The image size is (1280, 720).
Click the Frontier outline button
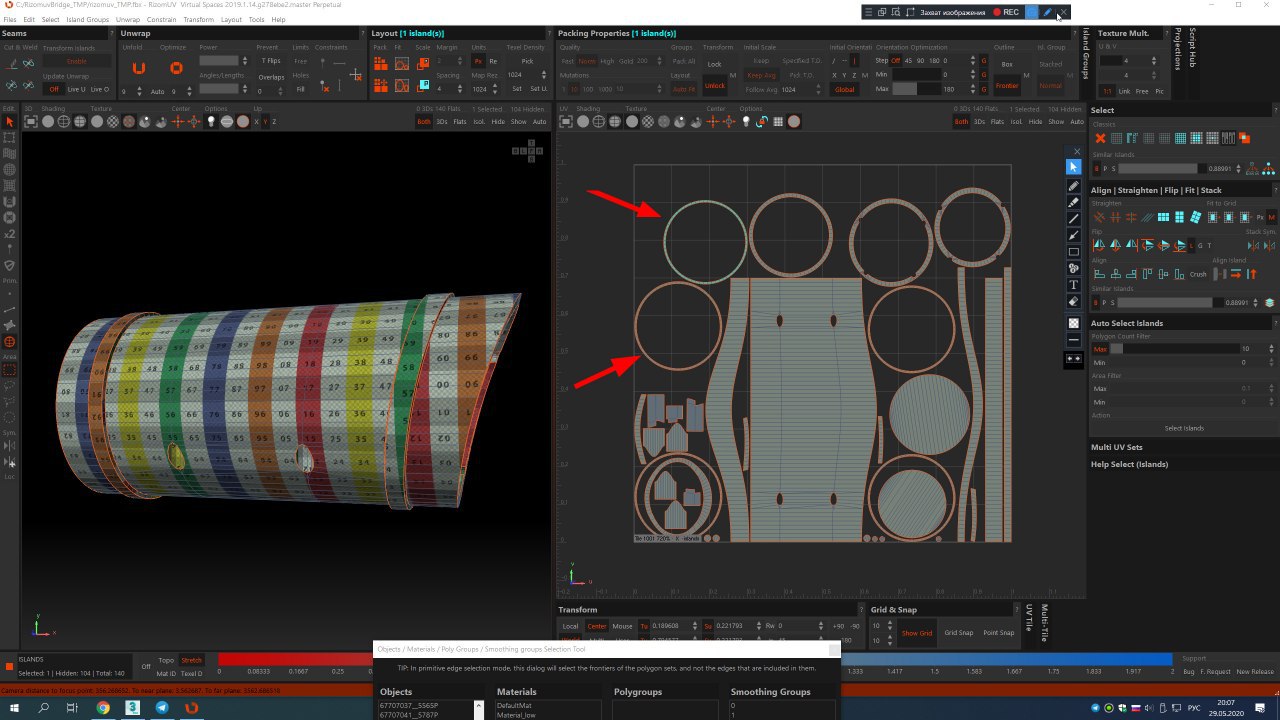coord(1006,86)
